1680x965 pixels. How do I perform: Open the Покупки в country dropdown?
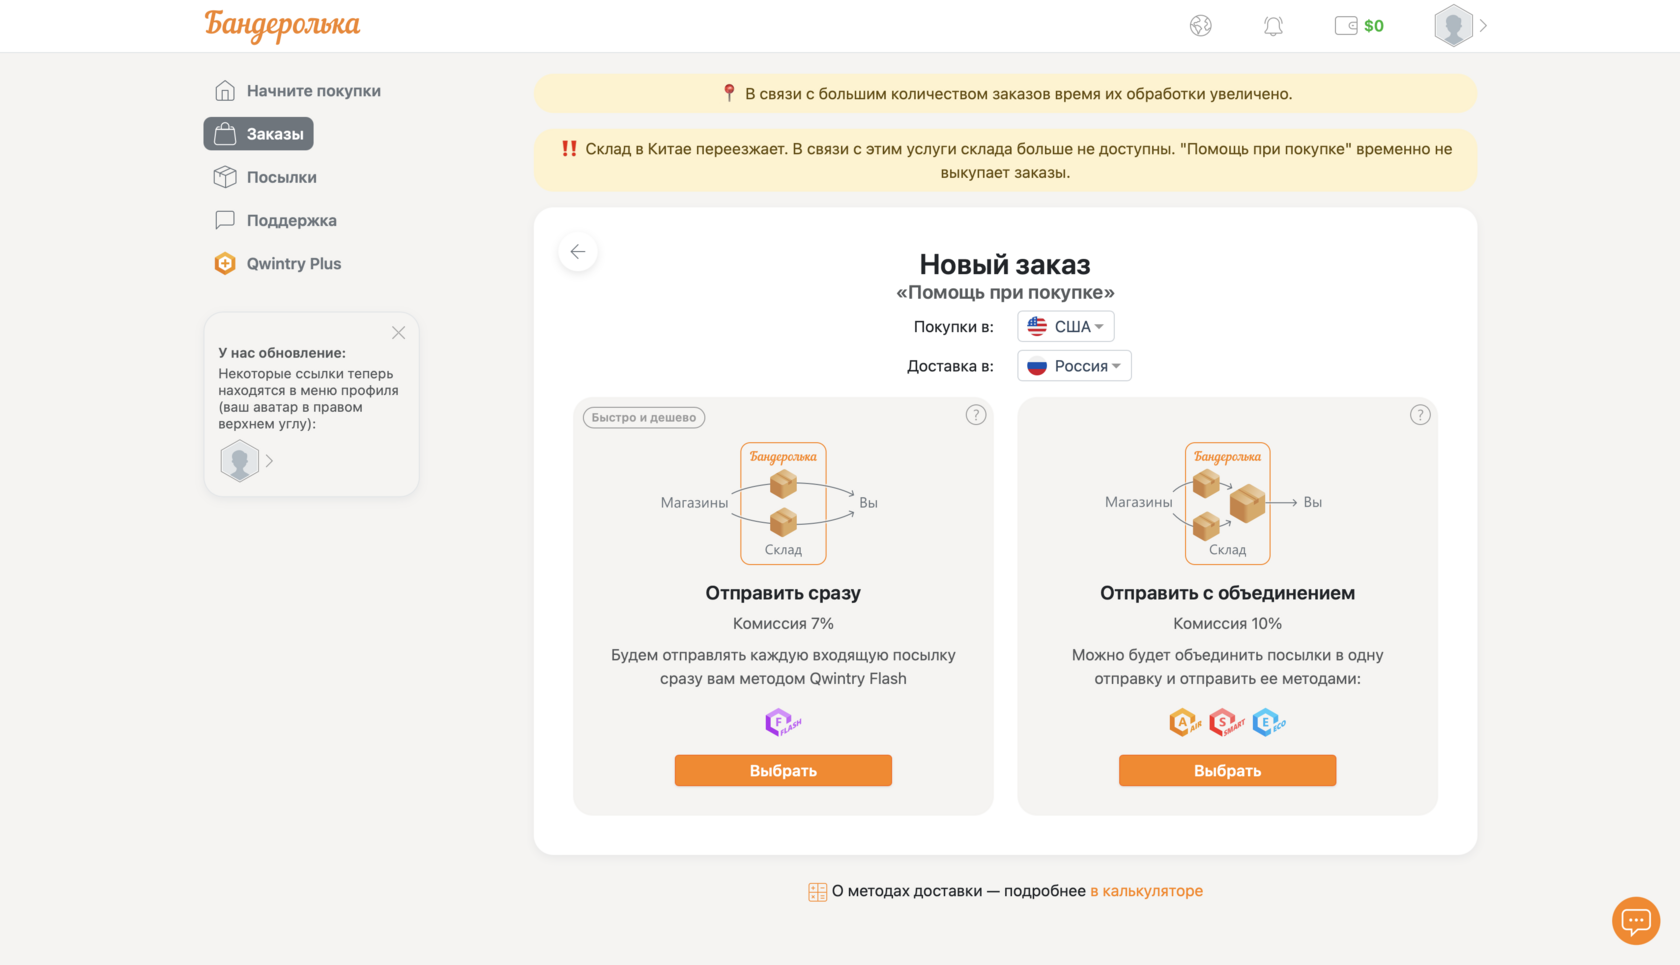[x=1066, y=327]
